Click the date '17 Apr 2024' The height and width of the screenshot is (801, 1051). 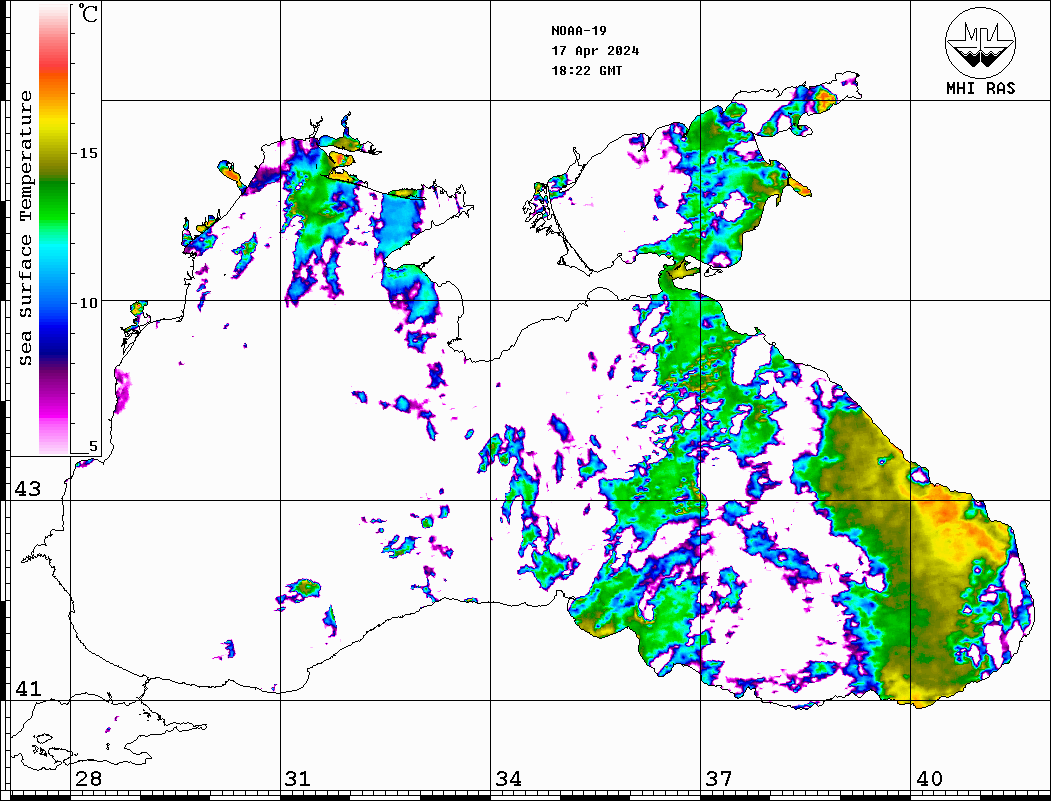595,51
